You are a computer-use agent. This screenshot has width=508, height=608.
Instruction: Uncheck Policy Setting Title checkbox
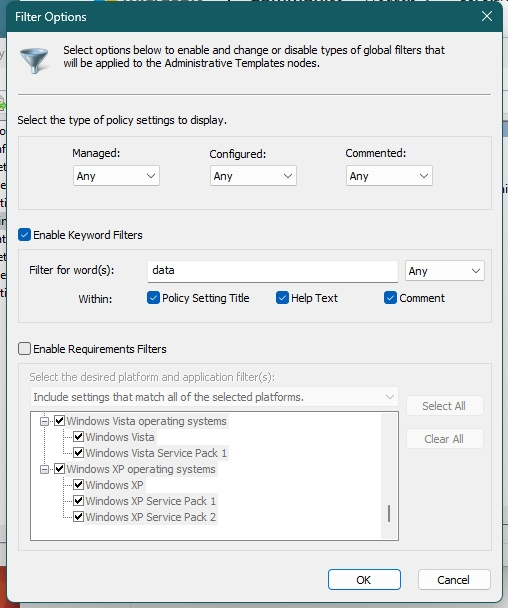[x=153, y=298]
